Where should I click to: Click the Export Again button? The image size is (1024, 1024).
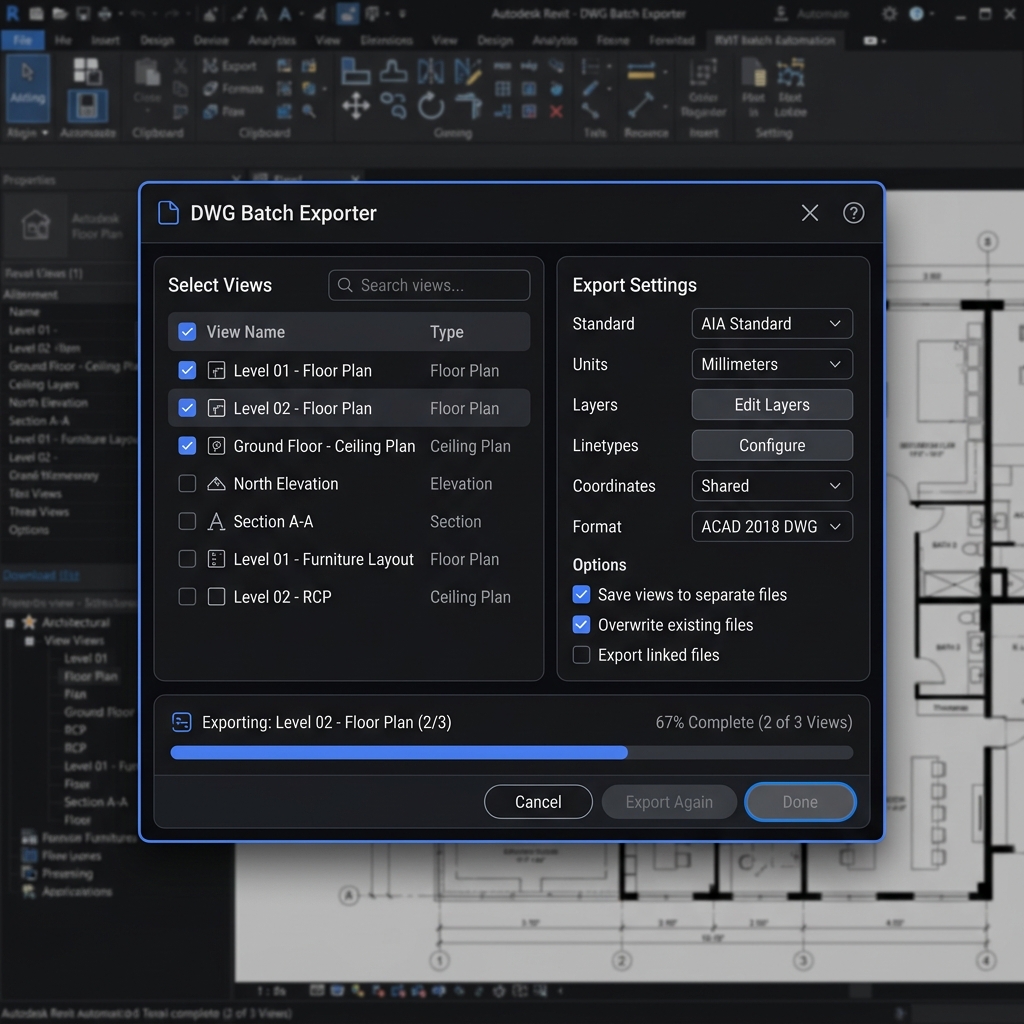click(669, 802)
